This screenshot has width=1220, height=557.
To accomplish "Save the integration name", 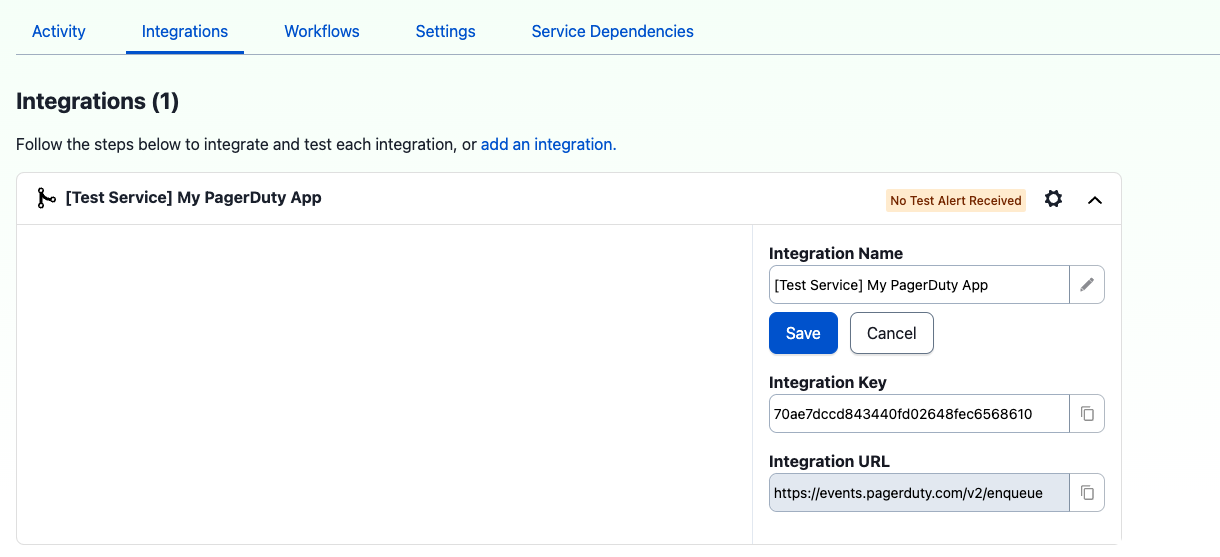I will tap(803, 333).
